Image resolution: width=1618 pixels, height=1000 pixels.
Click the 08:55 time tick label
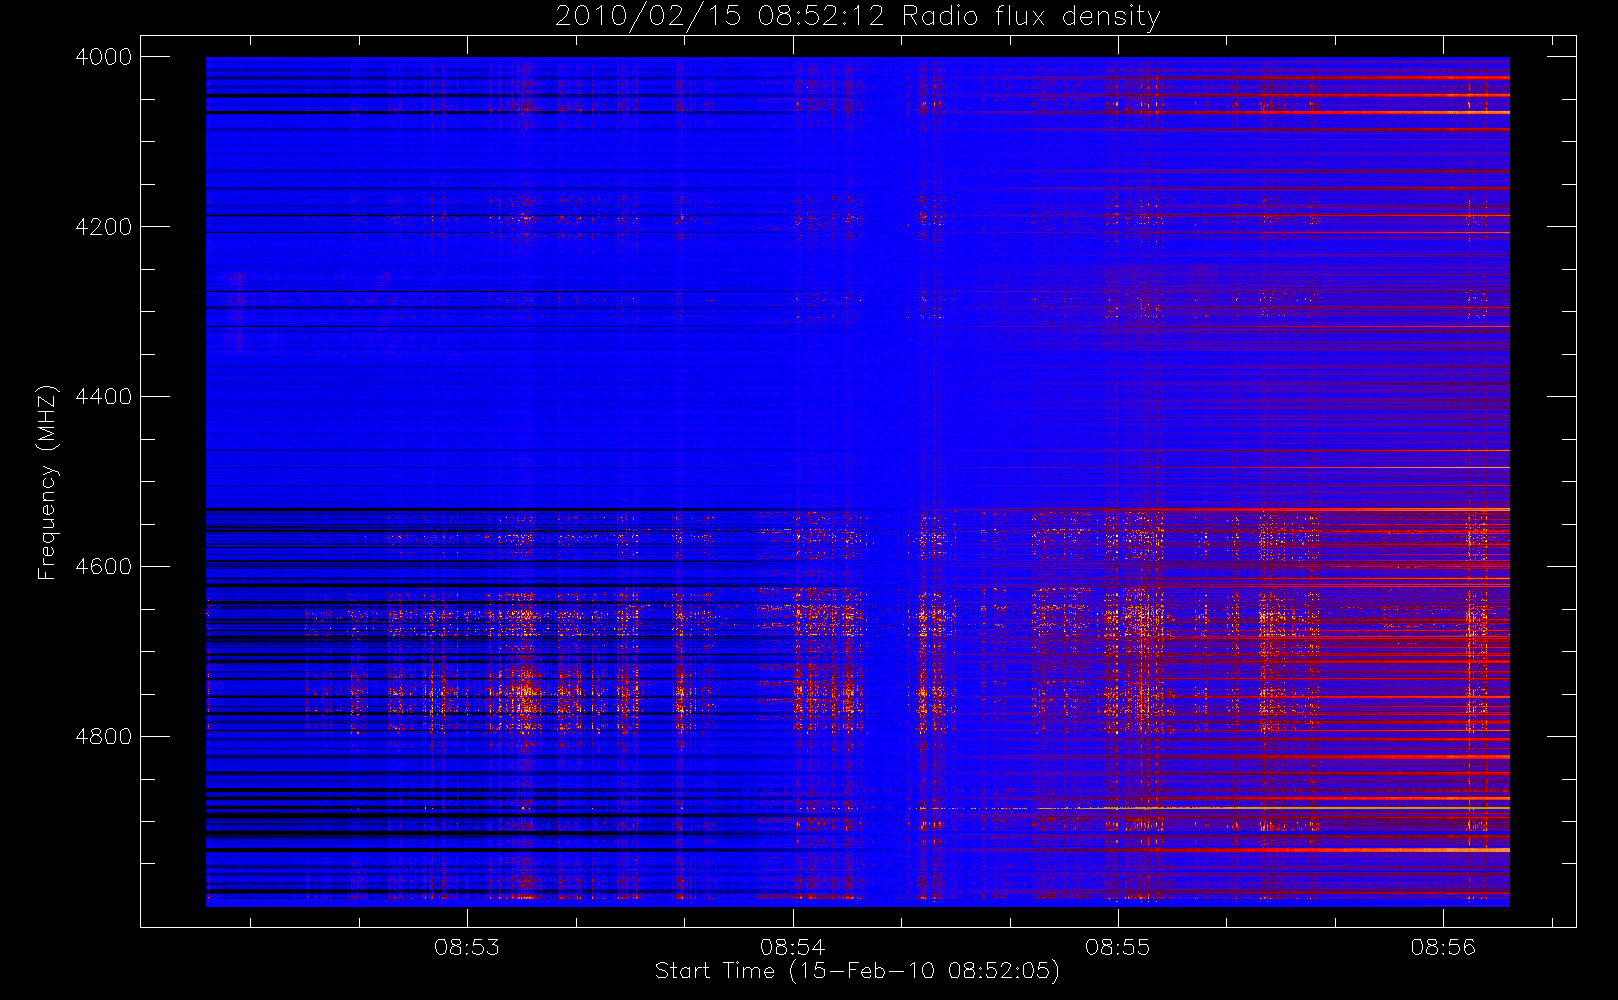click(1118, 947)
